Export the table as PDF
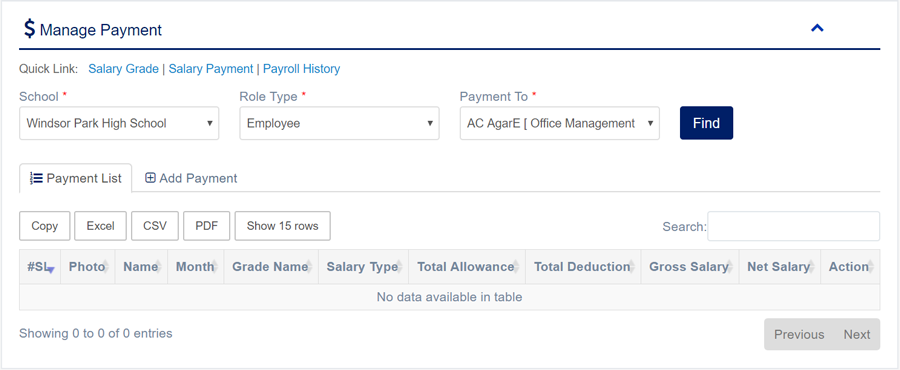The height and width of the screenshot is (370, 900). point(207,226)
